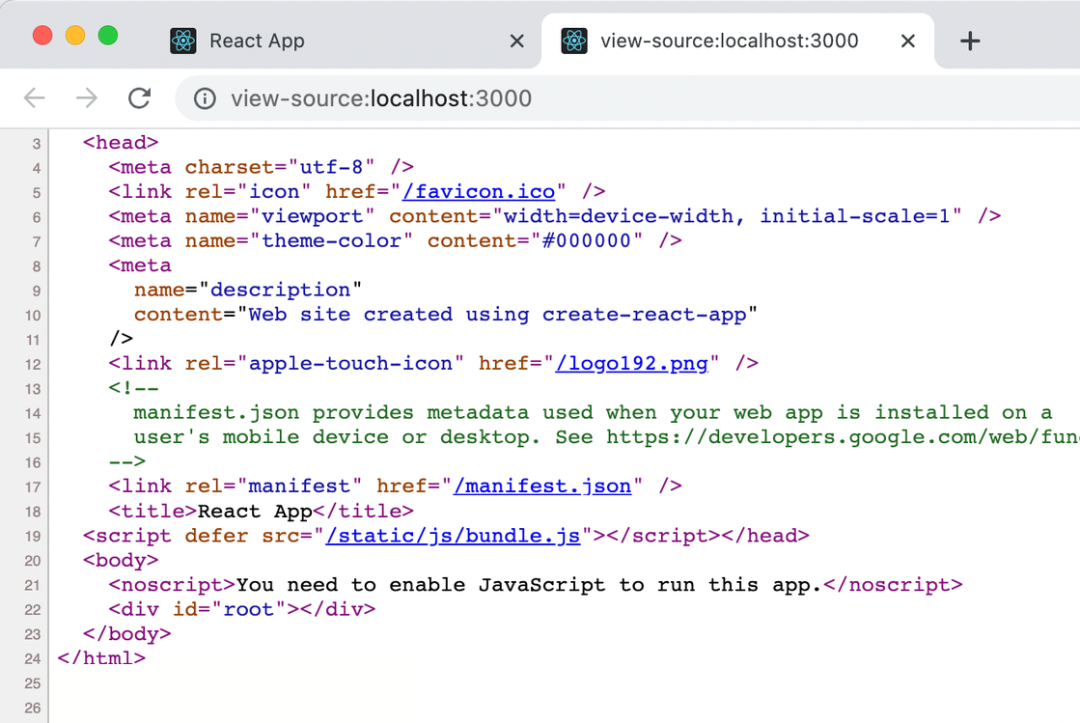Click the browser back arrow
This screenshot has width=1080, height=723.
35,98
